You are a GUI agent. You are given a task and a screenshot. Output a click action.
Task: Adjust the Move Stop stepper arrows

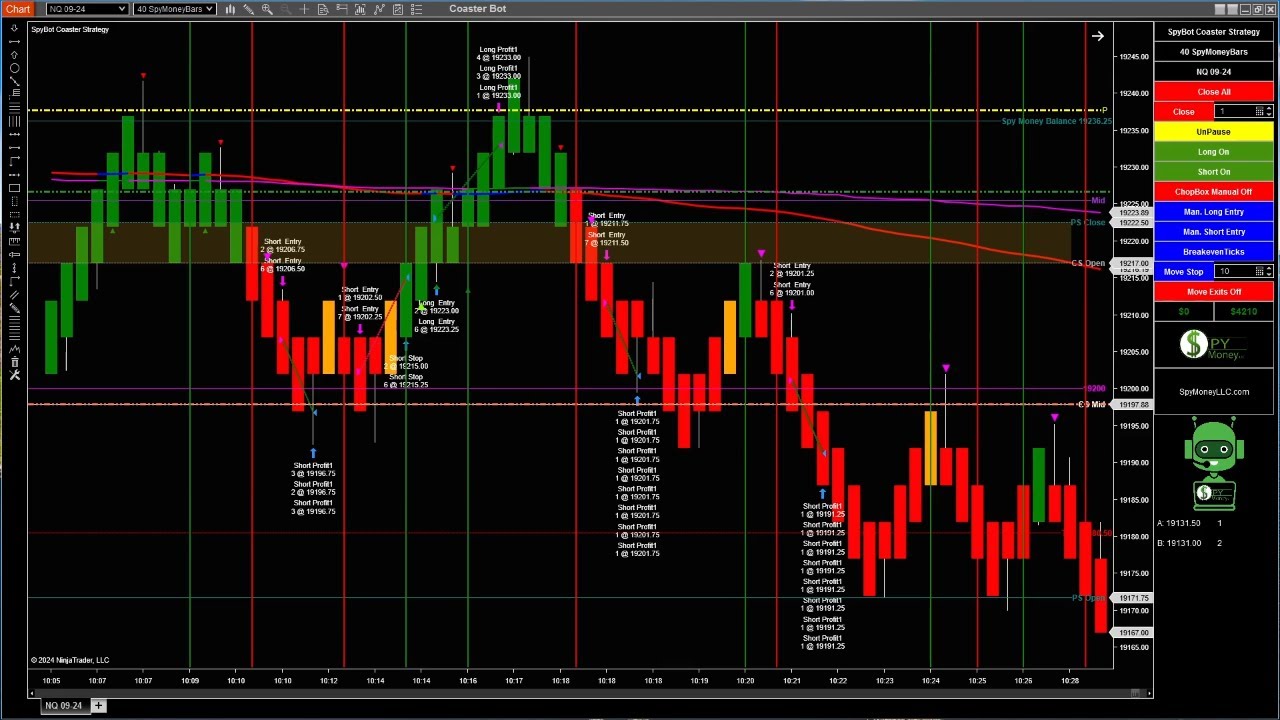click(1269, 271)
